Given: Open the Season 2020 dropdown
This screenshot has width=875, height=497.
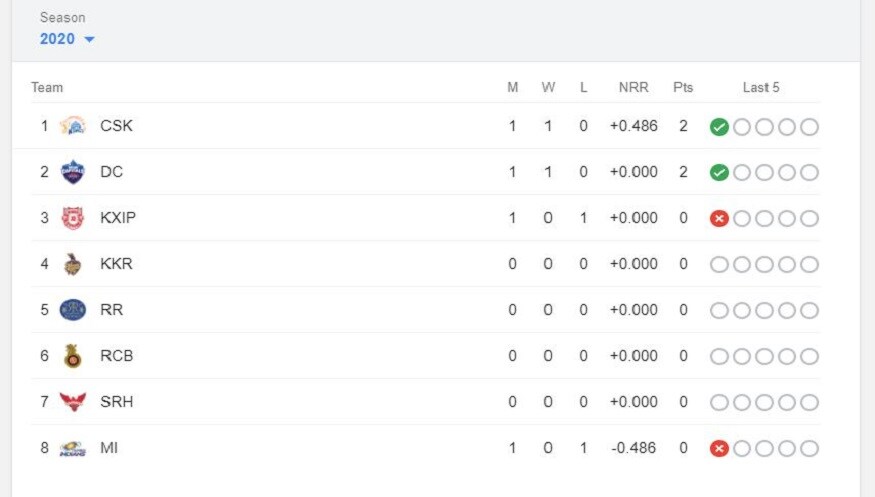Looking at the screenshot, I should coord(67,39).
